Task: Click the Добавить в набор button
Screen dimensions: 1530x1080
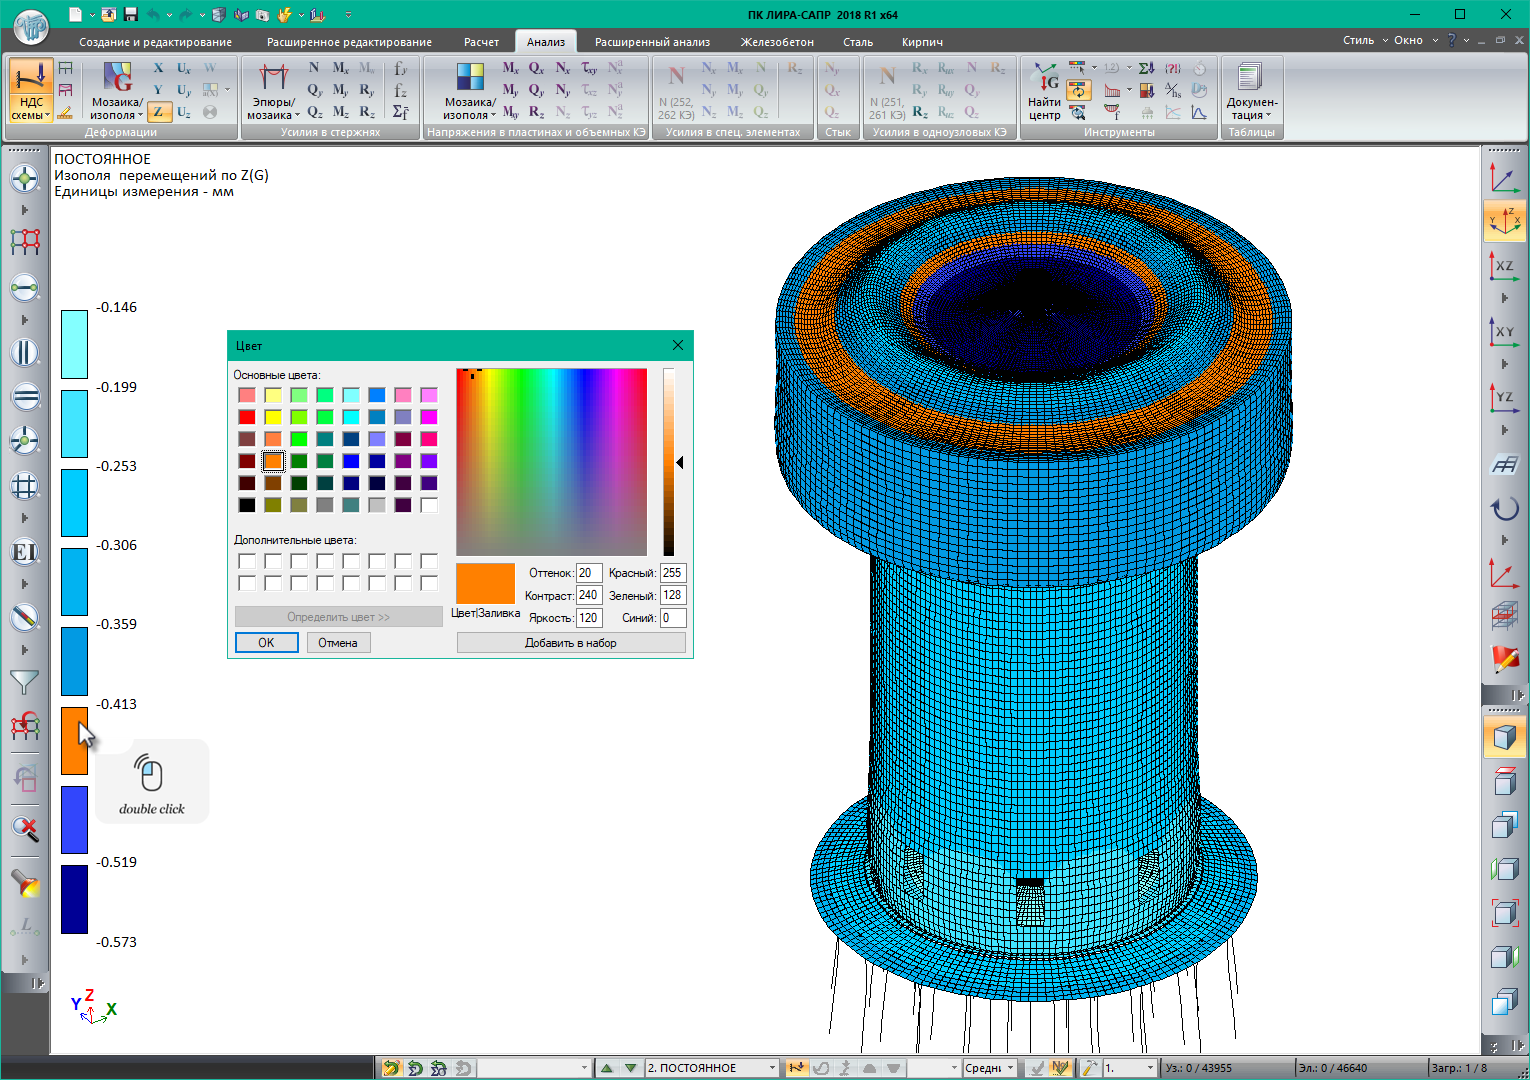Action: coord(570,643)
